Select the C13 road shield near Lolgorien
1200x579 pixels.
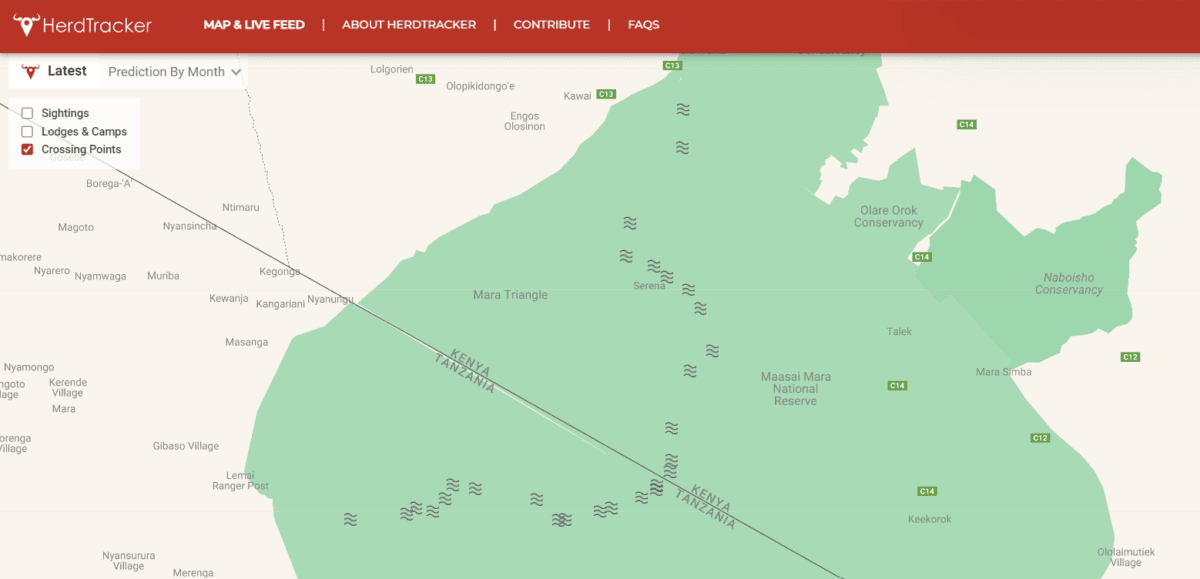point(424,77)
